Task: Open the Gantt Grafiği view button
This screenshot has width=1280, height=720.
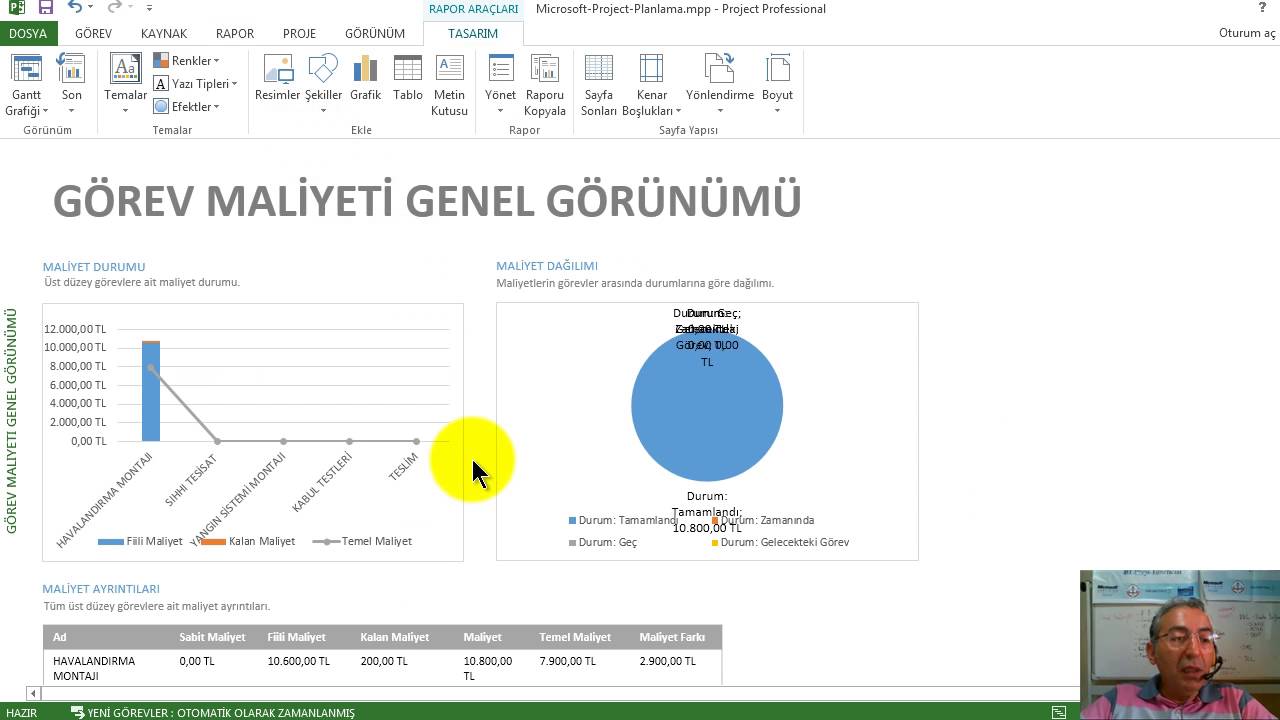Action: (x=26, y=85)
